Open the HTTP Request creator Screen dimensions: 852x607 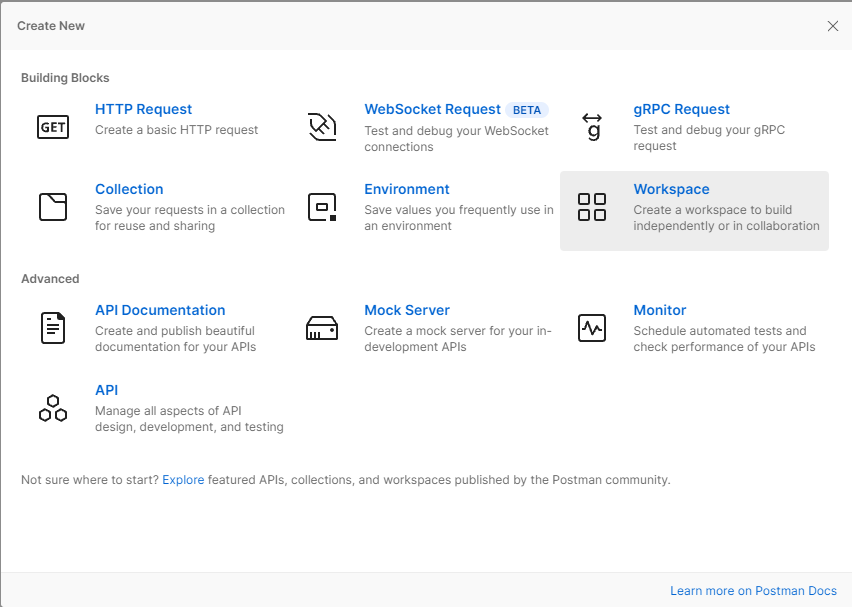pos(143,109)
